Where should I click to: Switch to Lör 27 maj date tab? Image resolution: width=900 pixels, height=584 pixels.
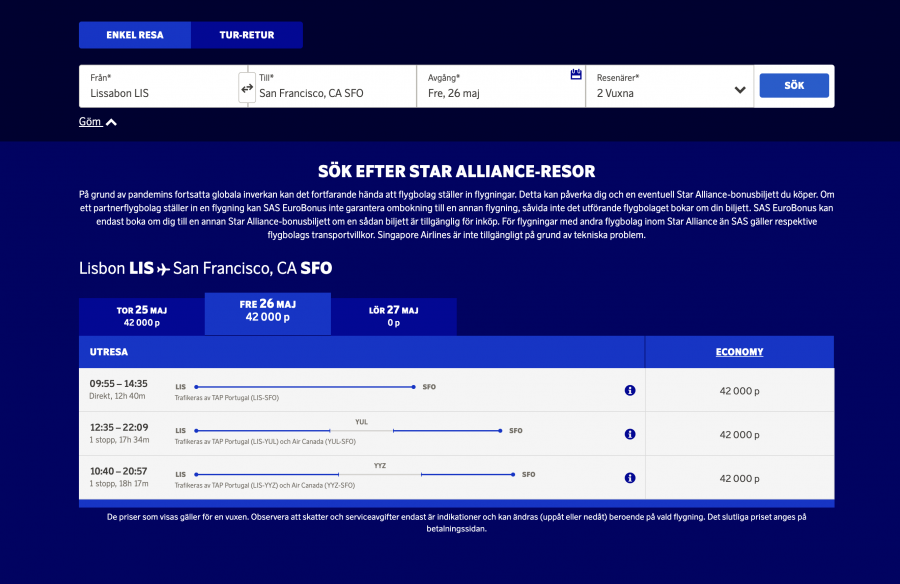coord(393,316)
